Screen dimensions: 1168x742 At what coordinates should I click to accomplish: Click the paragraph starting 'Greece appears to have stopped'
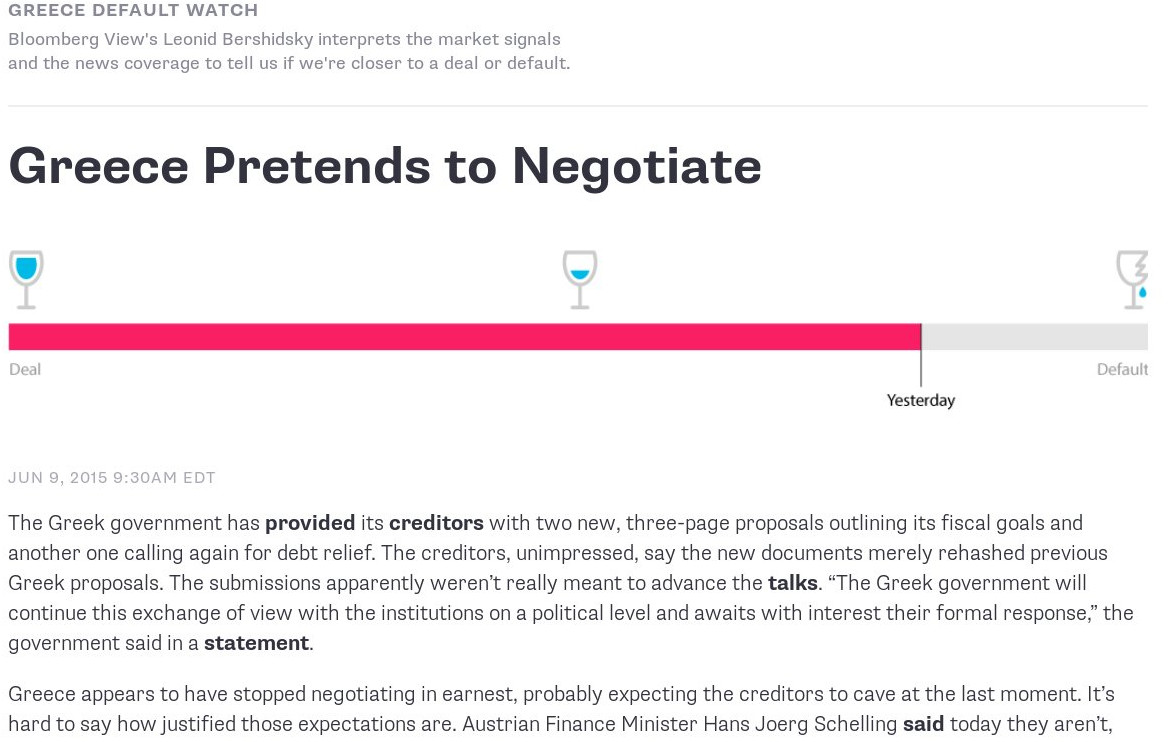[x=560, y=709]
